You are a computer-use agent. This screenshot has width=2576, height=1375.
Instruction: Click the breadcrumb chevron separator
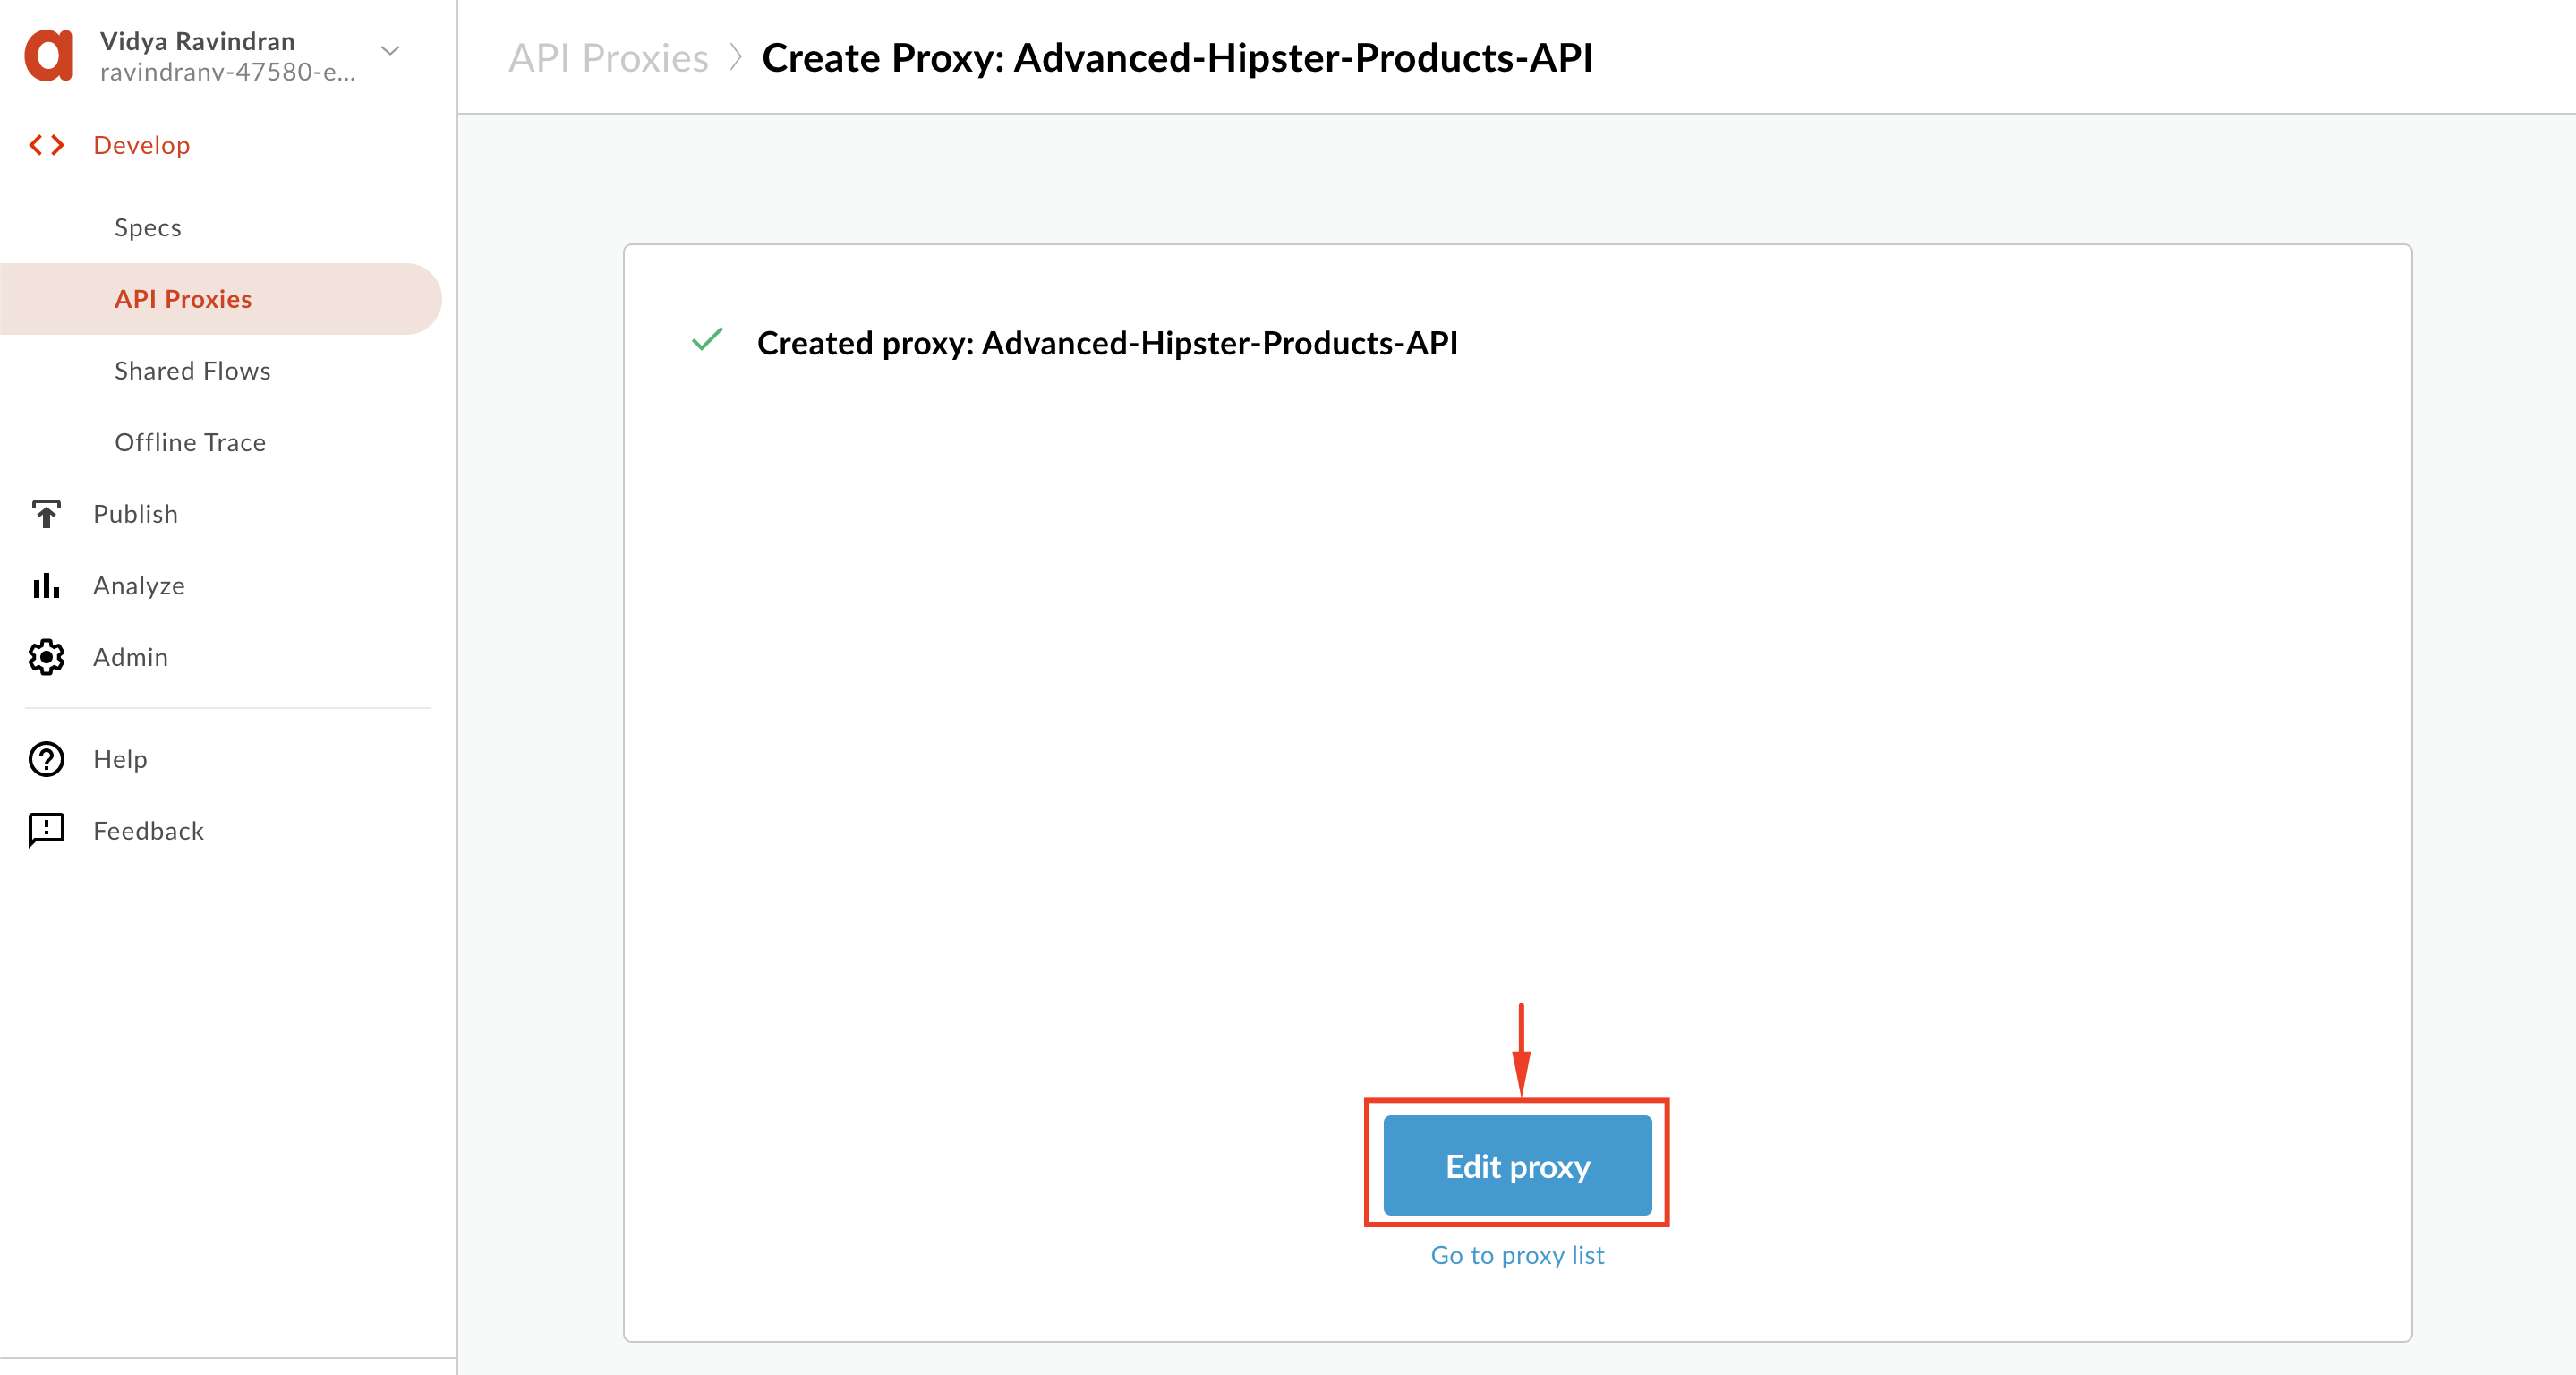[735, 58]
